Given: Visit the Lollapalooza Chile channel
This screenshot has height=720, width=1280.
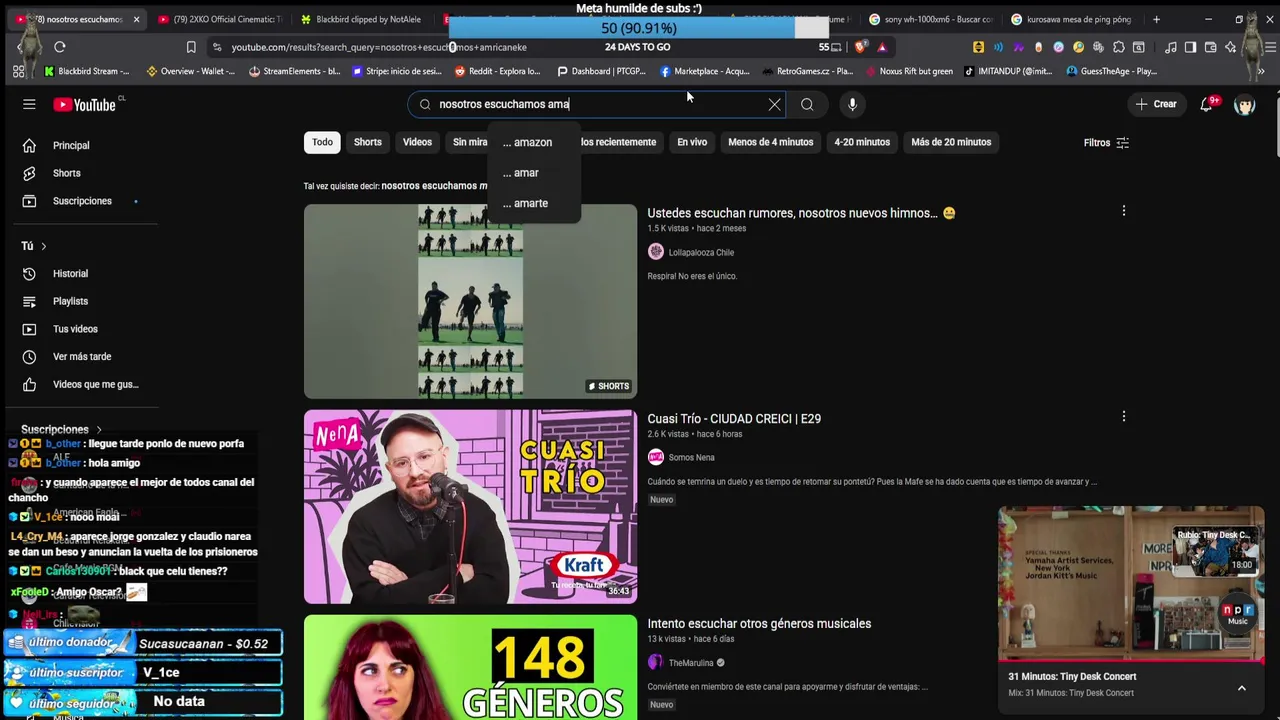Looking at the screenshot, I should point(701,252).
